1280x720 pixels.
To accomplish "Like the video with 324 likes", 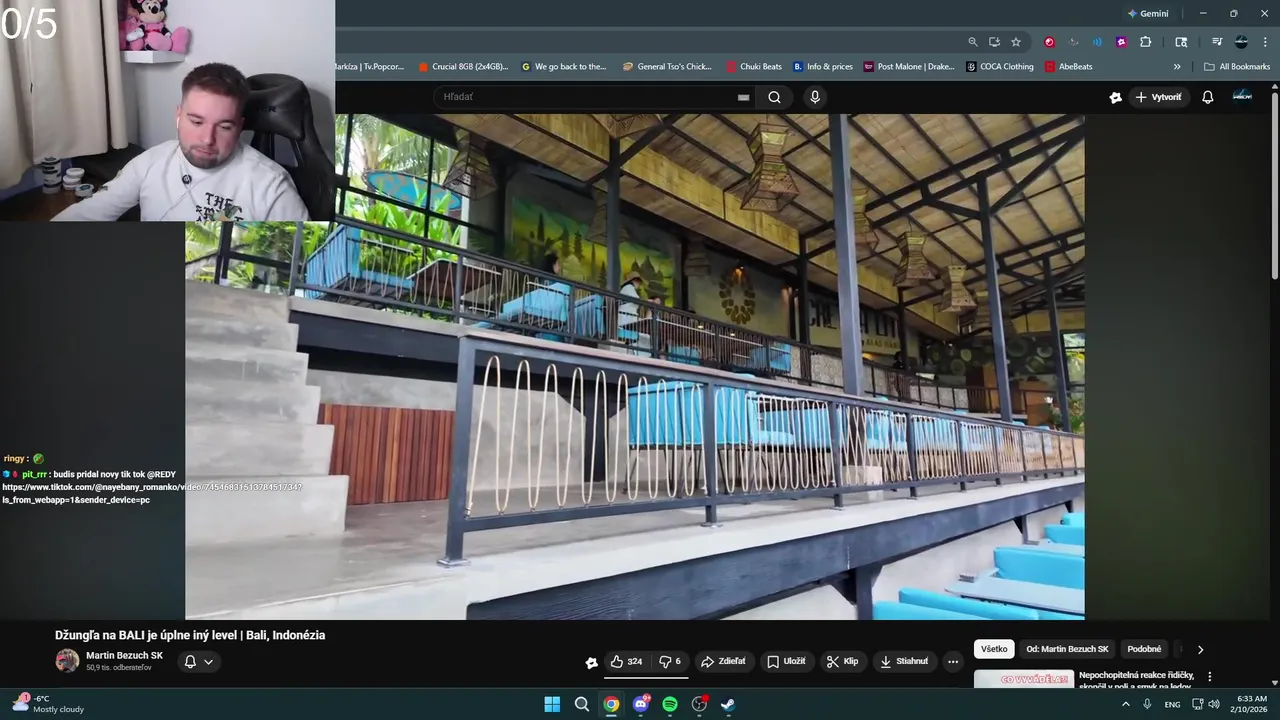I will pyautogui.click(x=626, y=661).
